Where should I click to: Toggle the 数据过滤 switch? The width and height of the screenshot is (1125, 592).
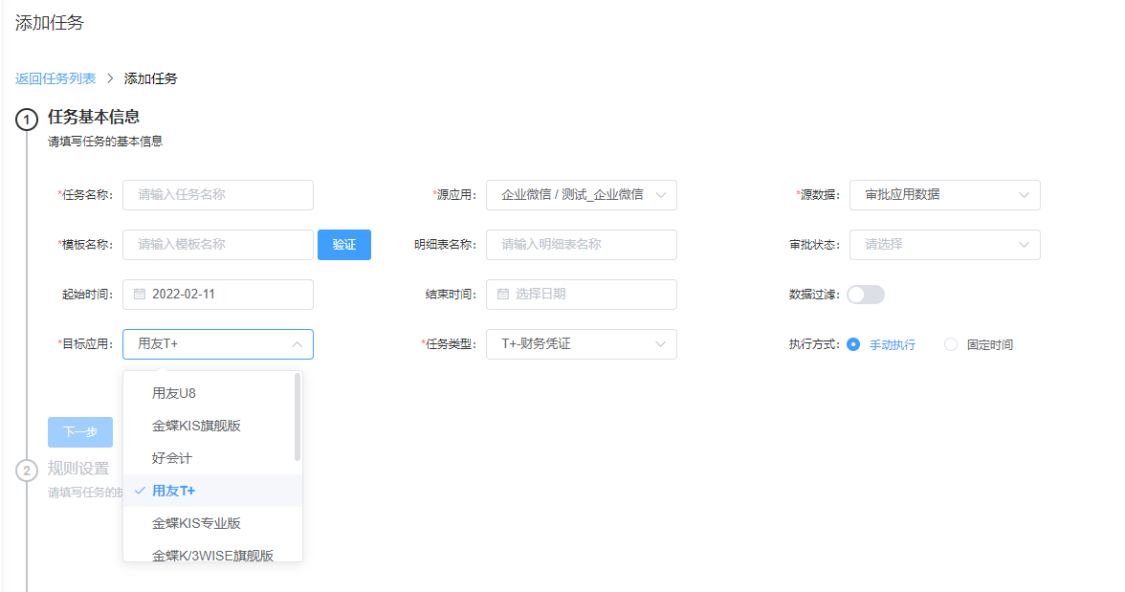[865, 294]
